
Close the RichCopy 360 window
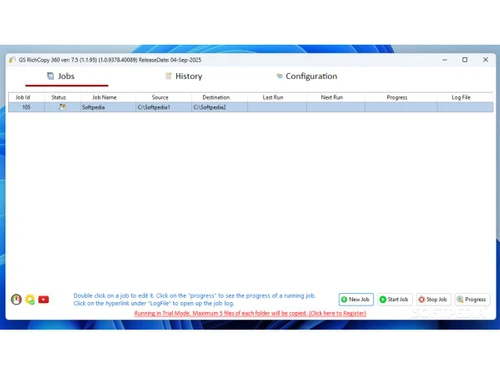pyautogui.click(x=485, y=60)
